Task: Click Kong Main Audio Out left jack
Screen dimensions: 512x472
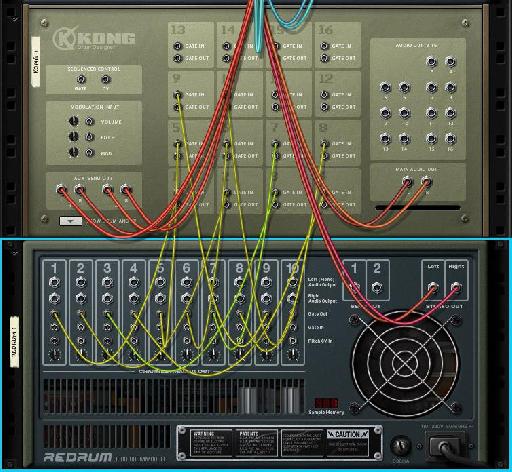Action: point(407,182)
